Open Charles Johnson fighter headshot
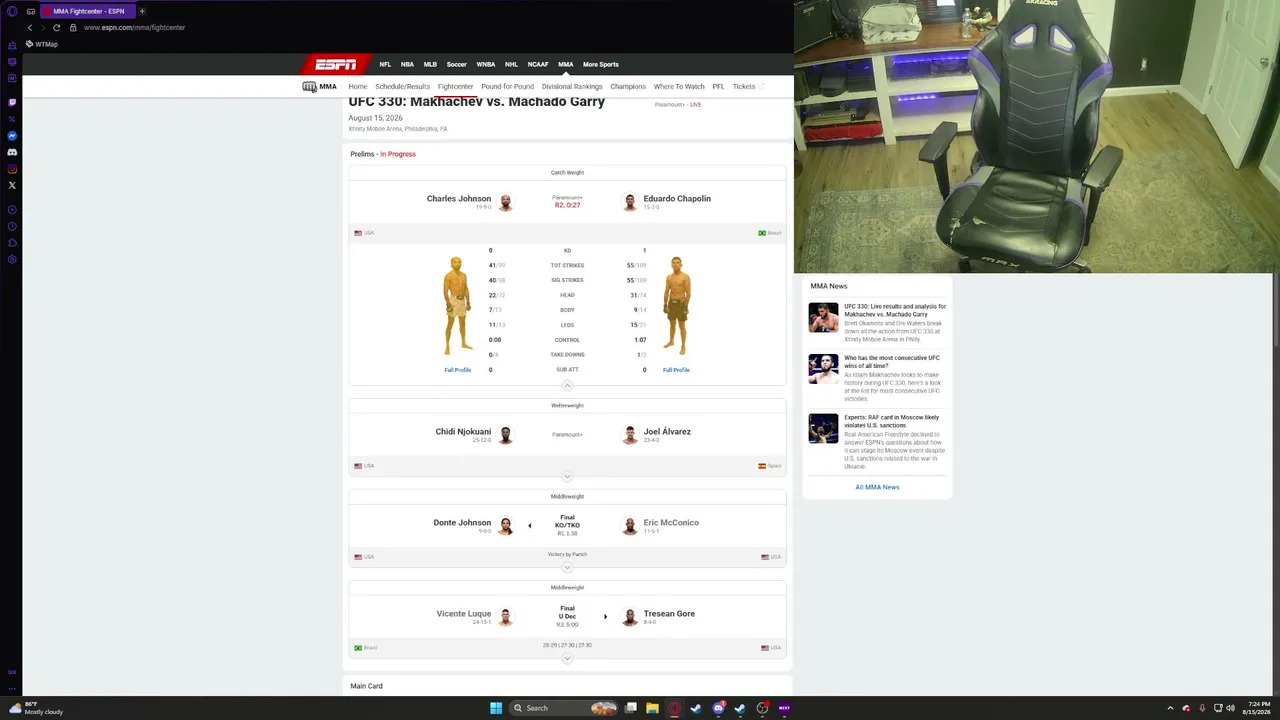1280x720 pixels. (505, 203)
